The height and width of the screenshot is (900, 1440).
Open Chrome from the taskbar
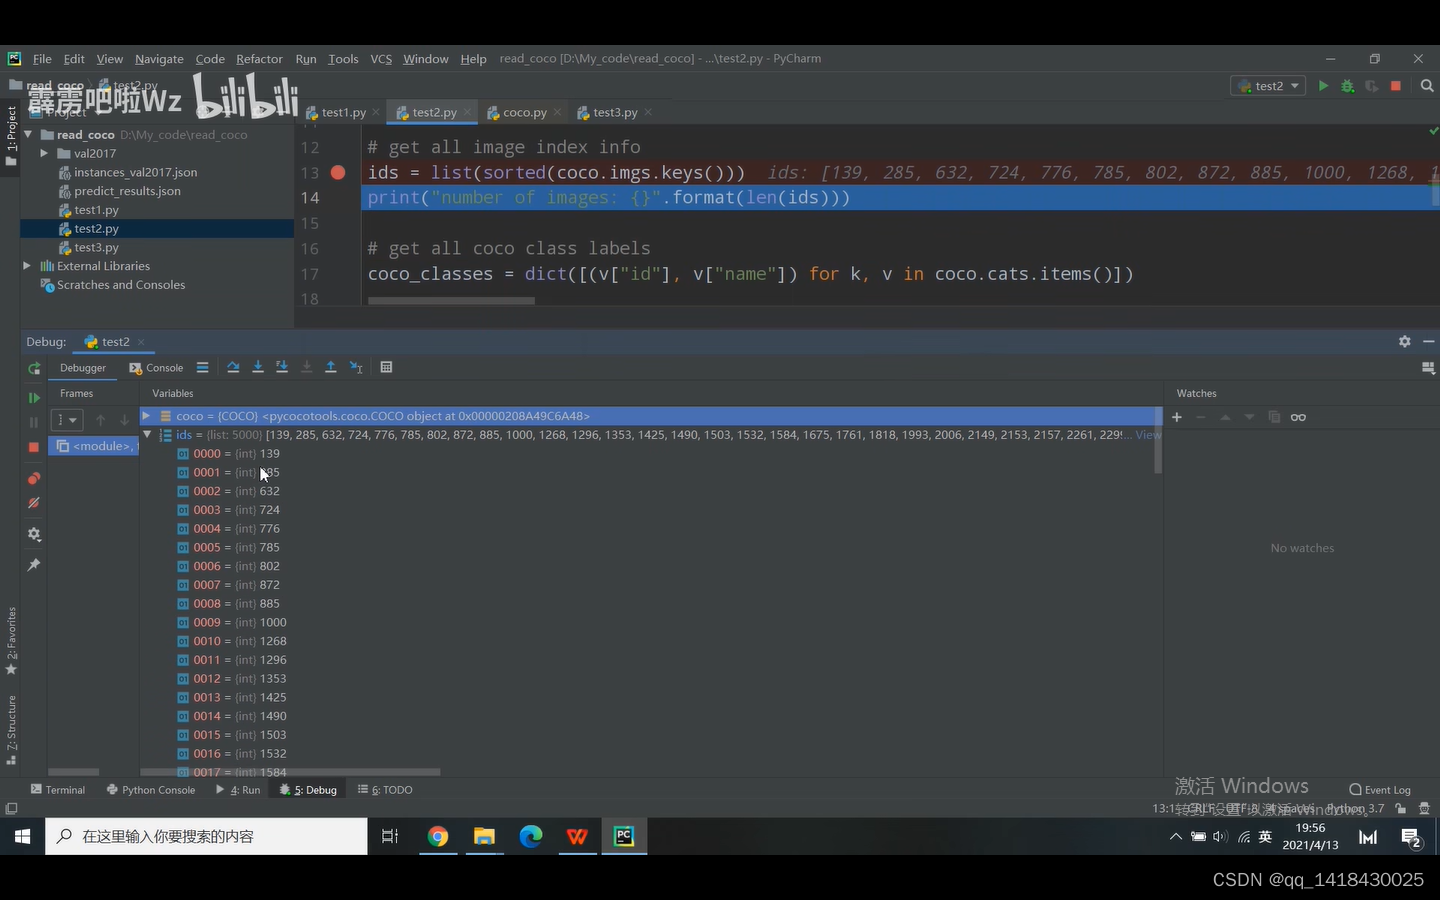[x=438, y=836]
